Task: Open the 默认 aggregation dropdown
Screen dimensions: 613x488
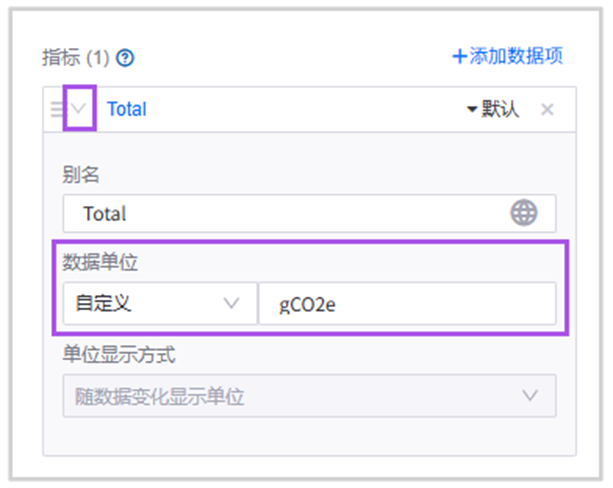Action: point(493,109)
